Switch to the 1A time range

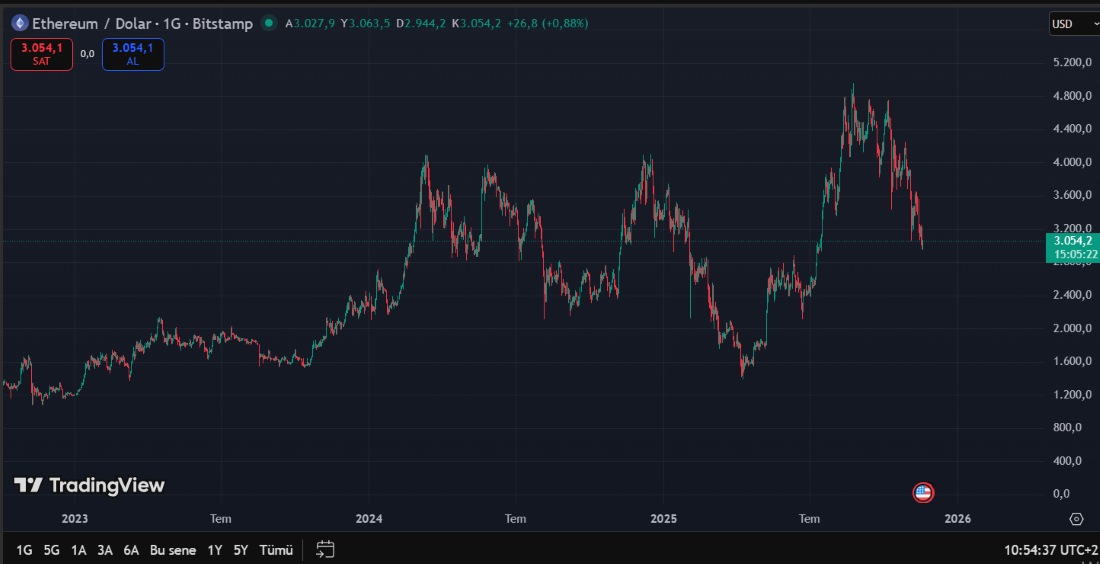click(78, 549)
